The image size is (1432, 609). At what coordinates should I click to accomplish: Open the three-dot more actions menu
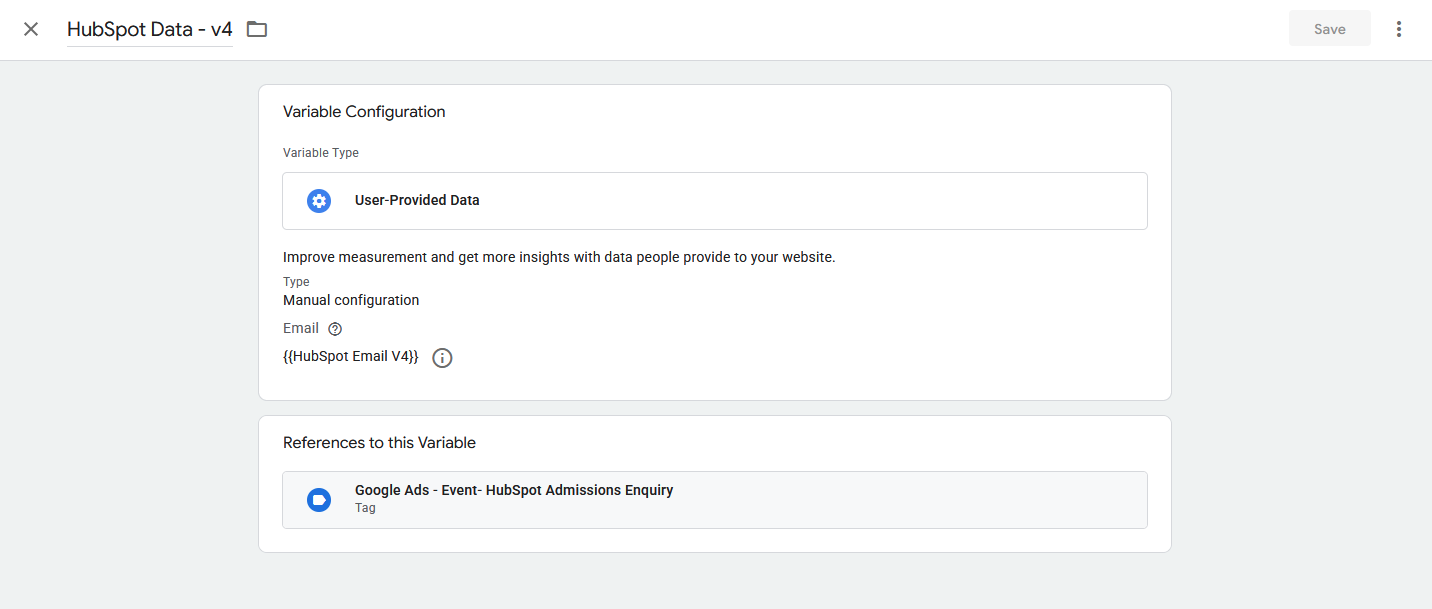1399,29
